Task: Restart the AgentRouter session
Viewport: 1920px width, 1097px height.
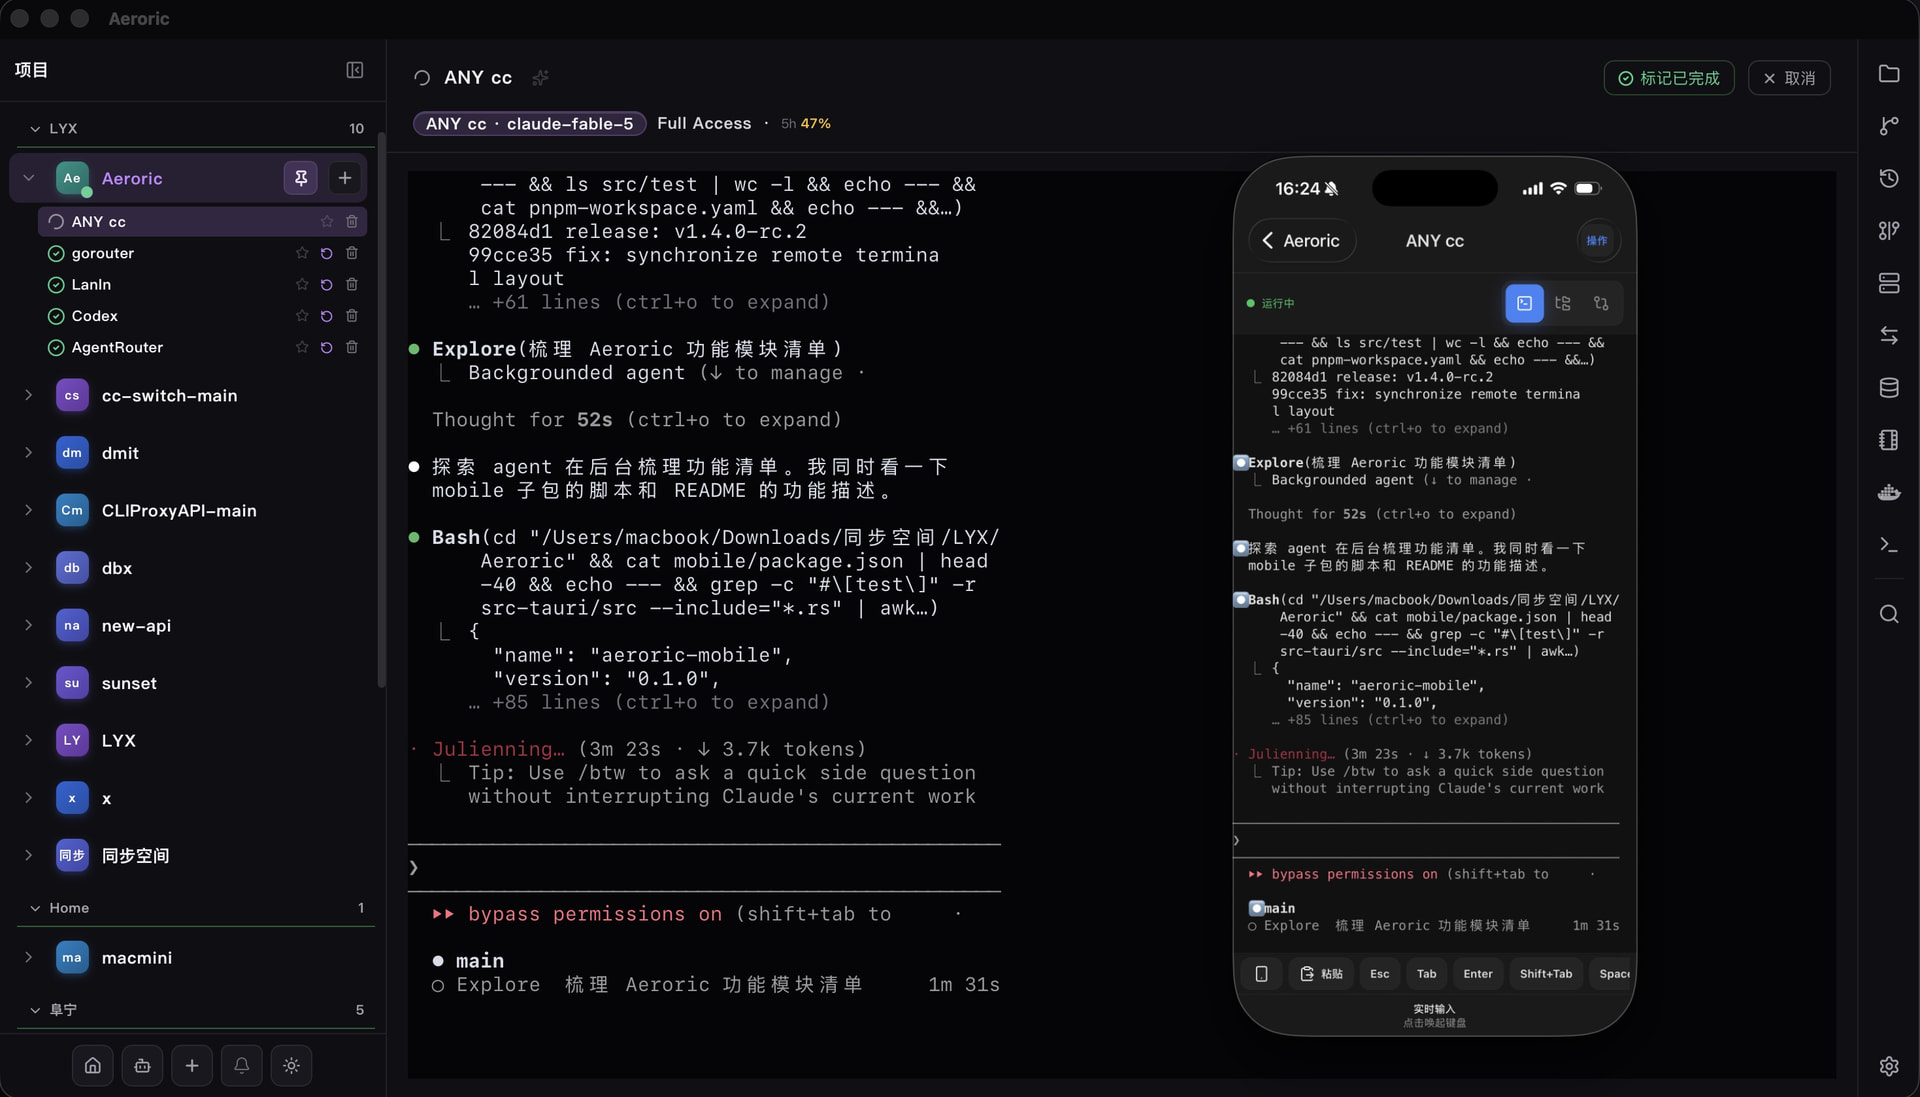Action: (x=326, y=348)
